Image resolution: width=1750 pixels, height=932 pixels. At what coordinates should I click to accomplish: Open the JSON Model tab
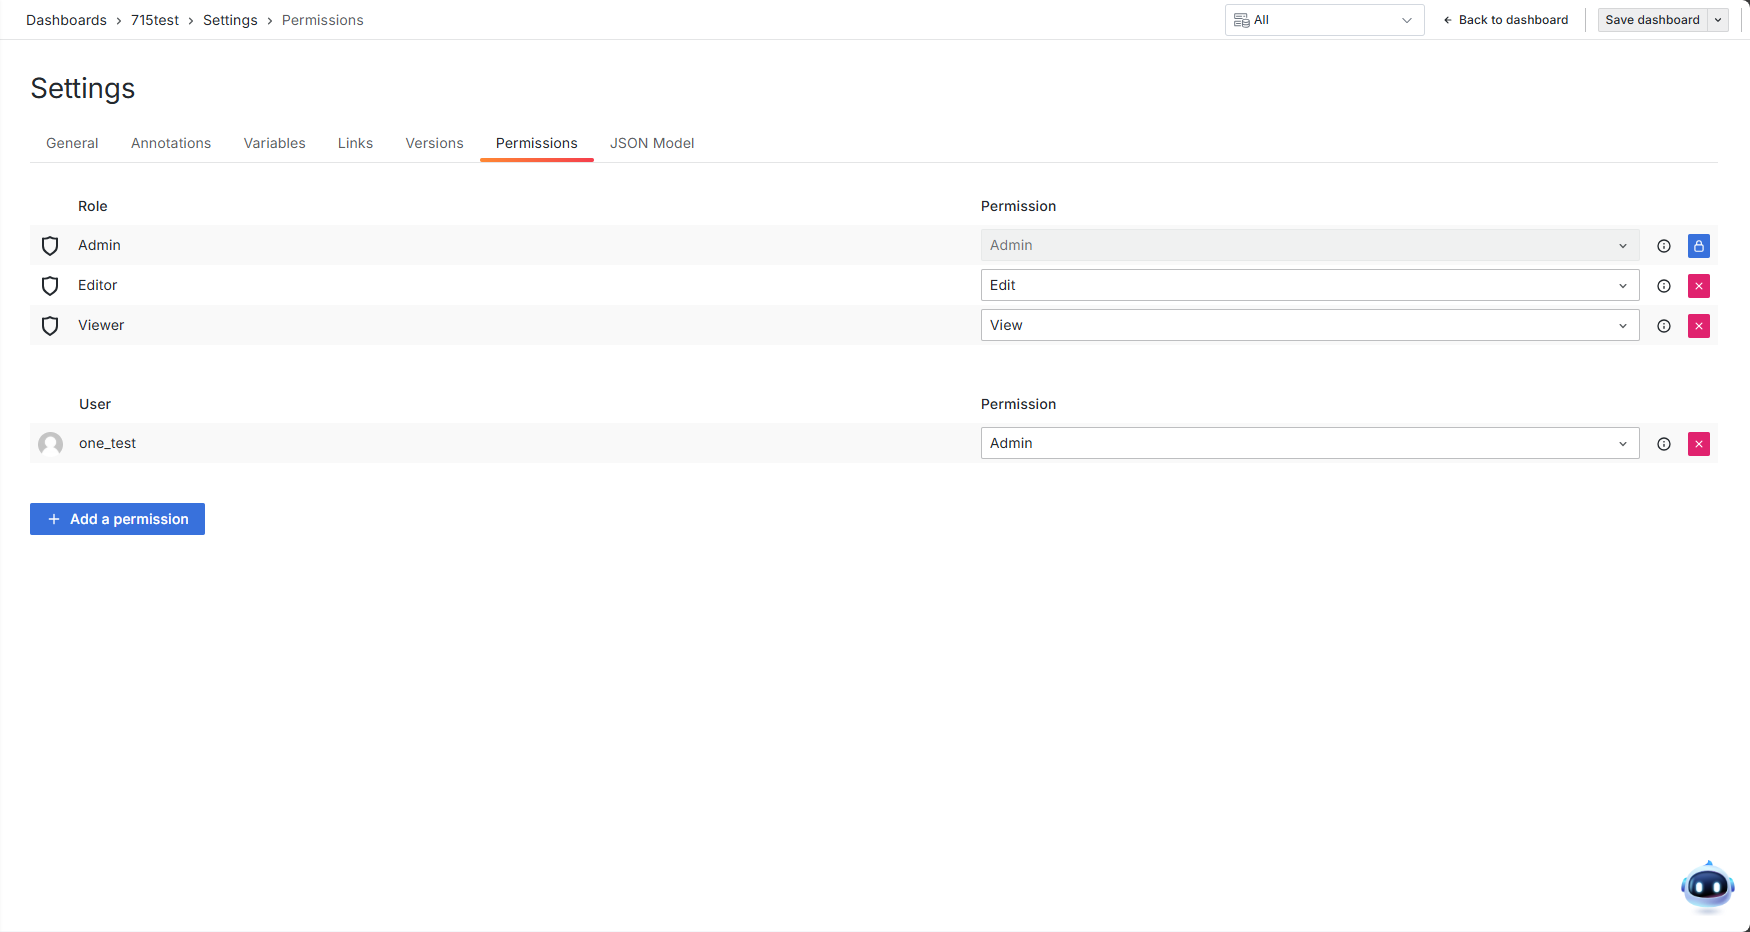(652, 144)
